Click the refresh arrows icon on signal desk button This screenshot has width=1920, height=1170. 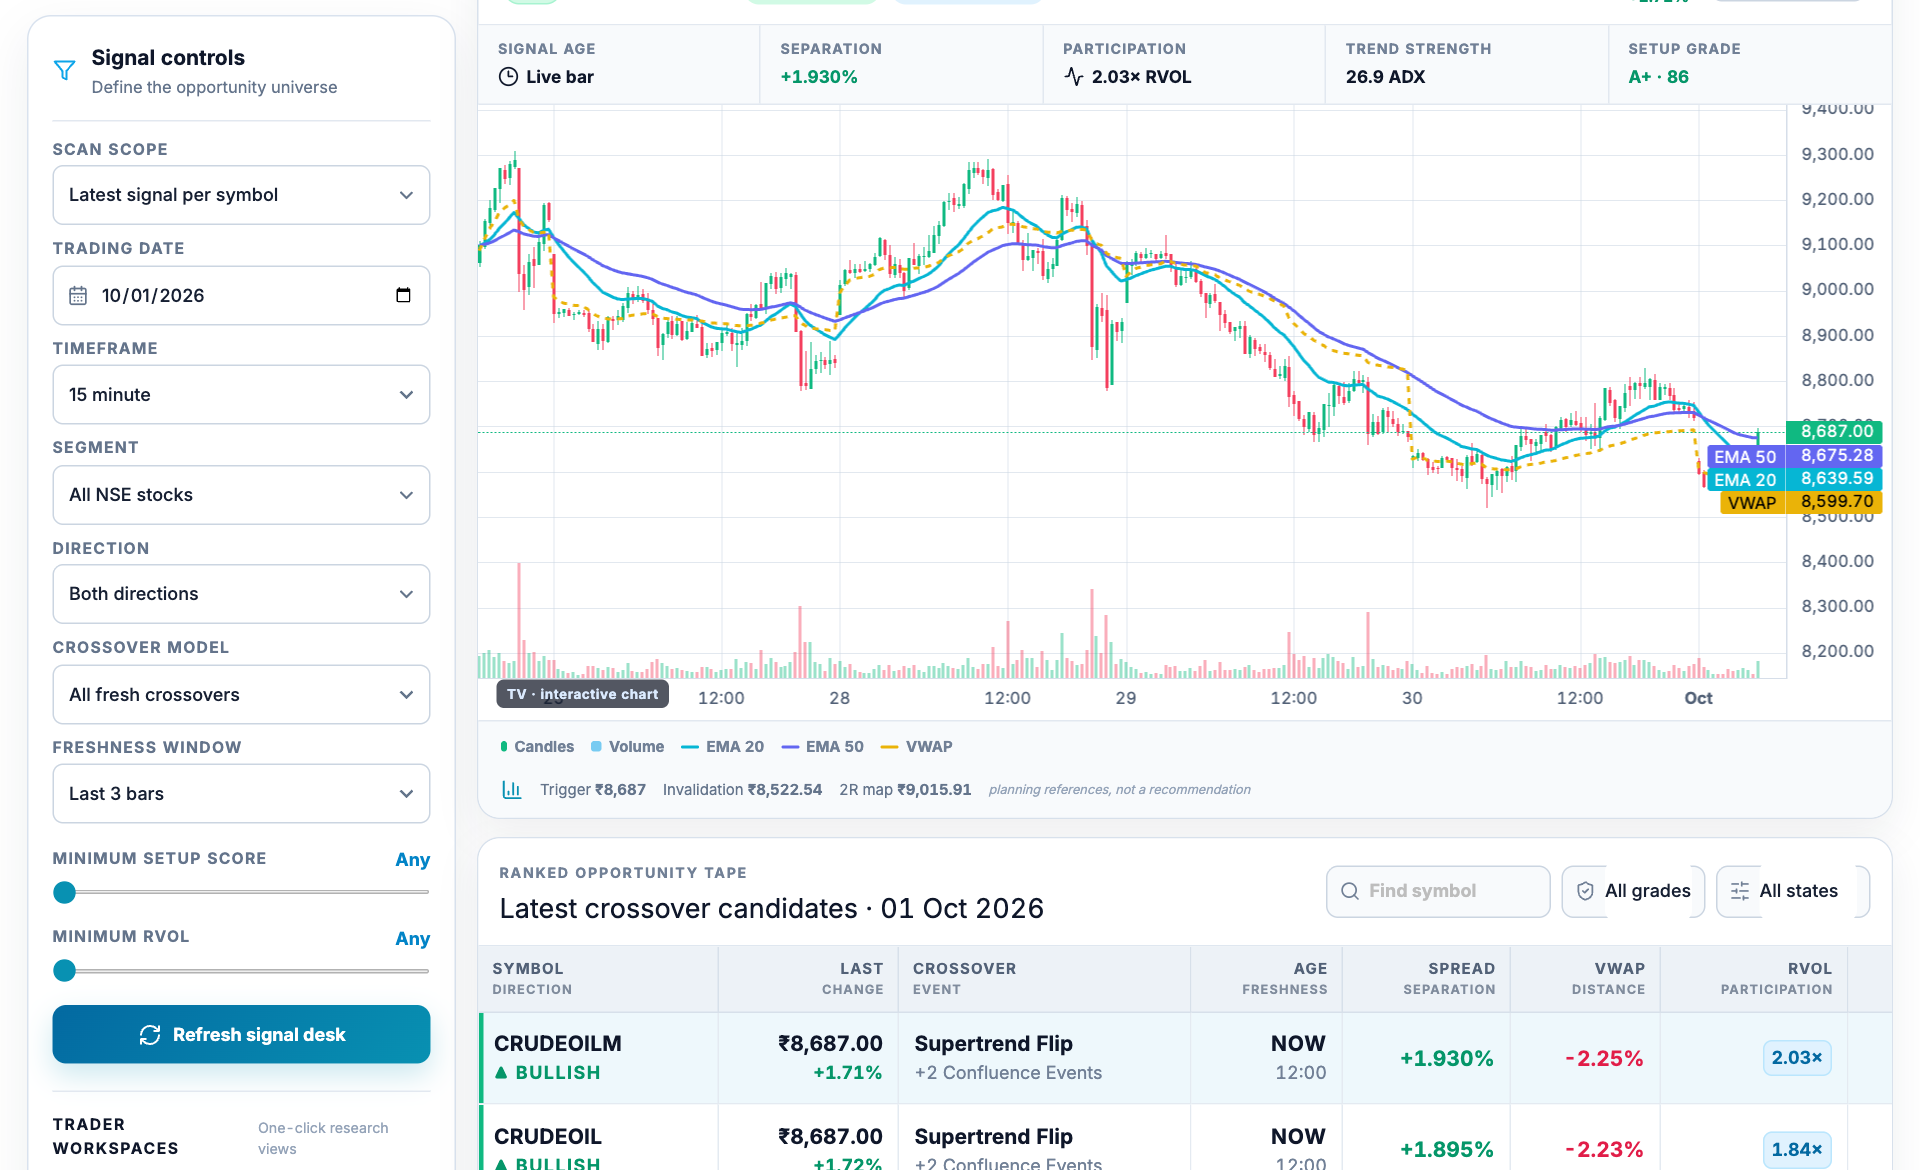point(150,1035)
